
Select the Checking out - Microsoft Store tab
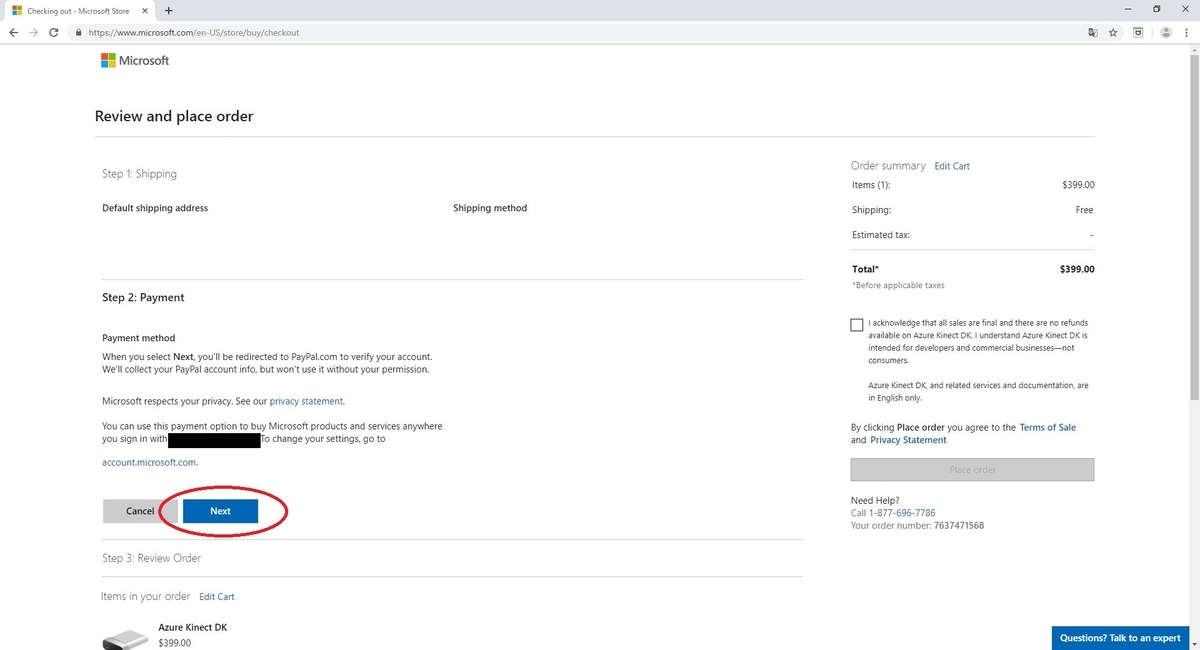[78, 10]
